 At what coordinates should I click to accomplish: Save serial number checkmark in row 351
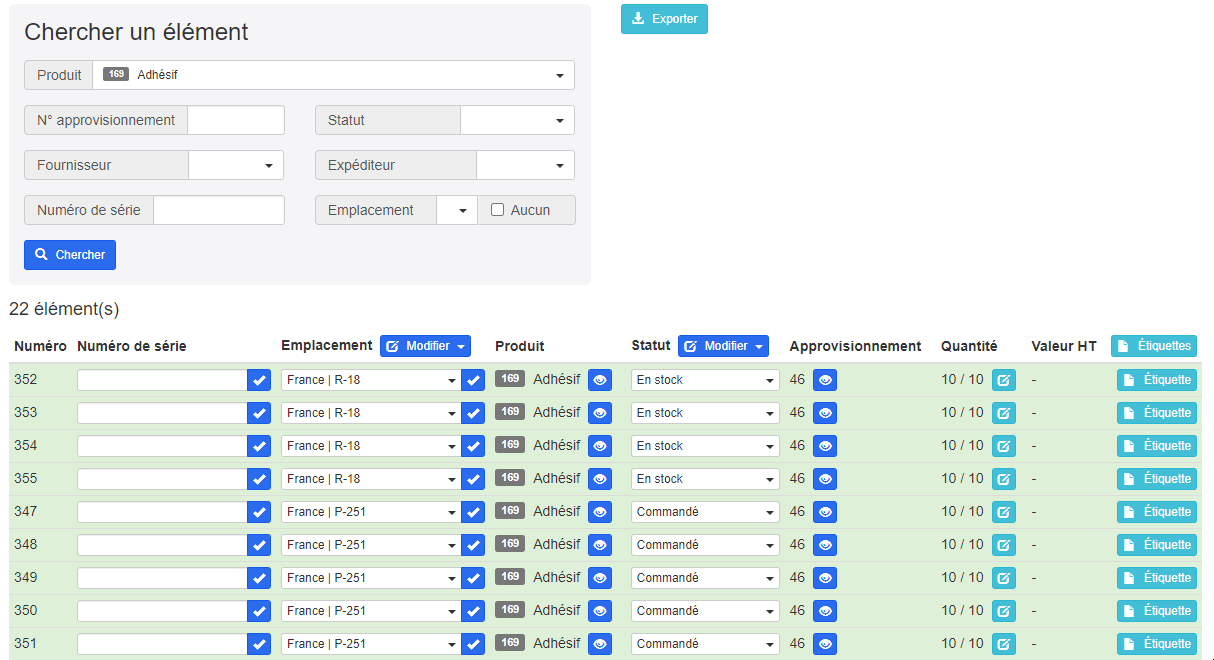click(259, 644)
